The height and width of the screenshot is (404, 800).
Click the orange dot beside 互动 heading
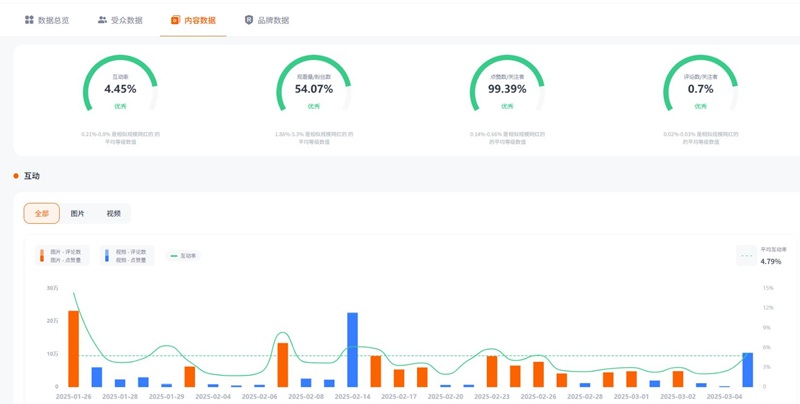[x=16, y=176]
